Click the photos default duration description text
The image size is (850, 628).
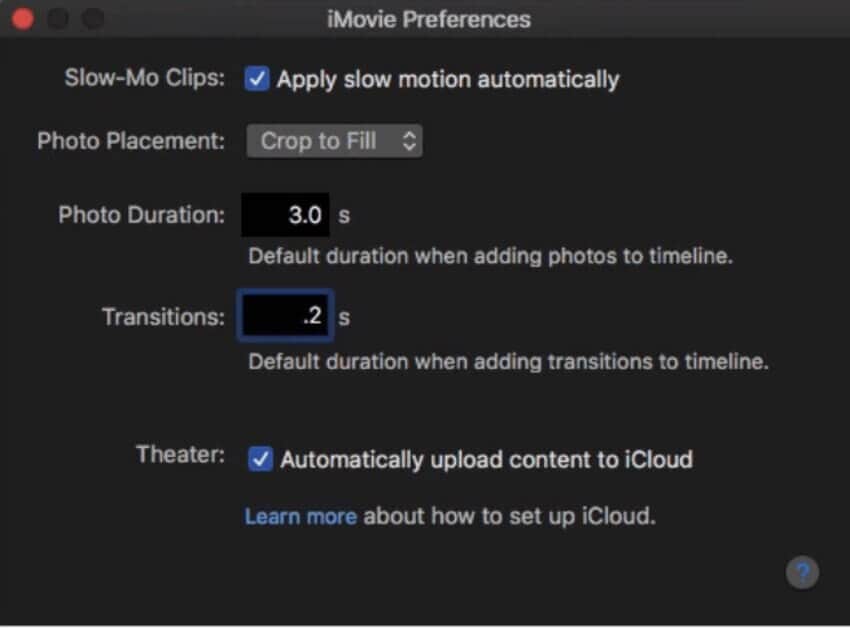click(x=490, y=256)
